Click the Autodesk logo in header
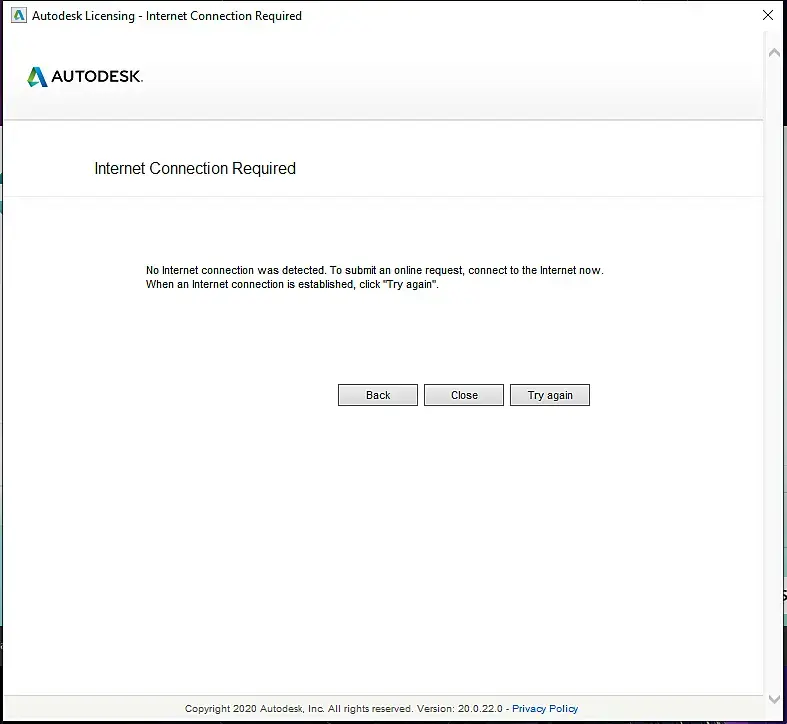Viewport: 787px width, 724px height. (x=85, y=76)
